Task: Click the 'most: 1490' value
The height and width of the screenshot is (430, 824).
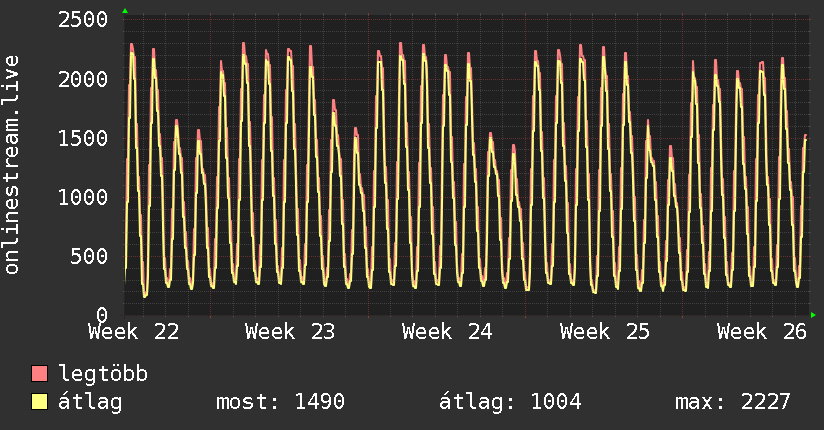Action: 280,402
